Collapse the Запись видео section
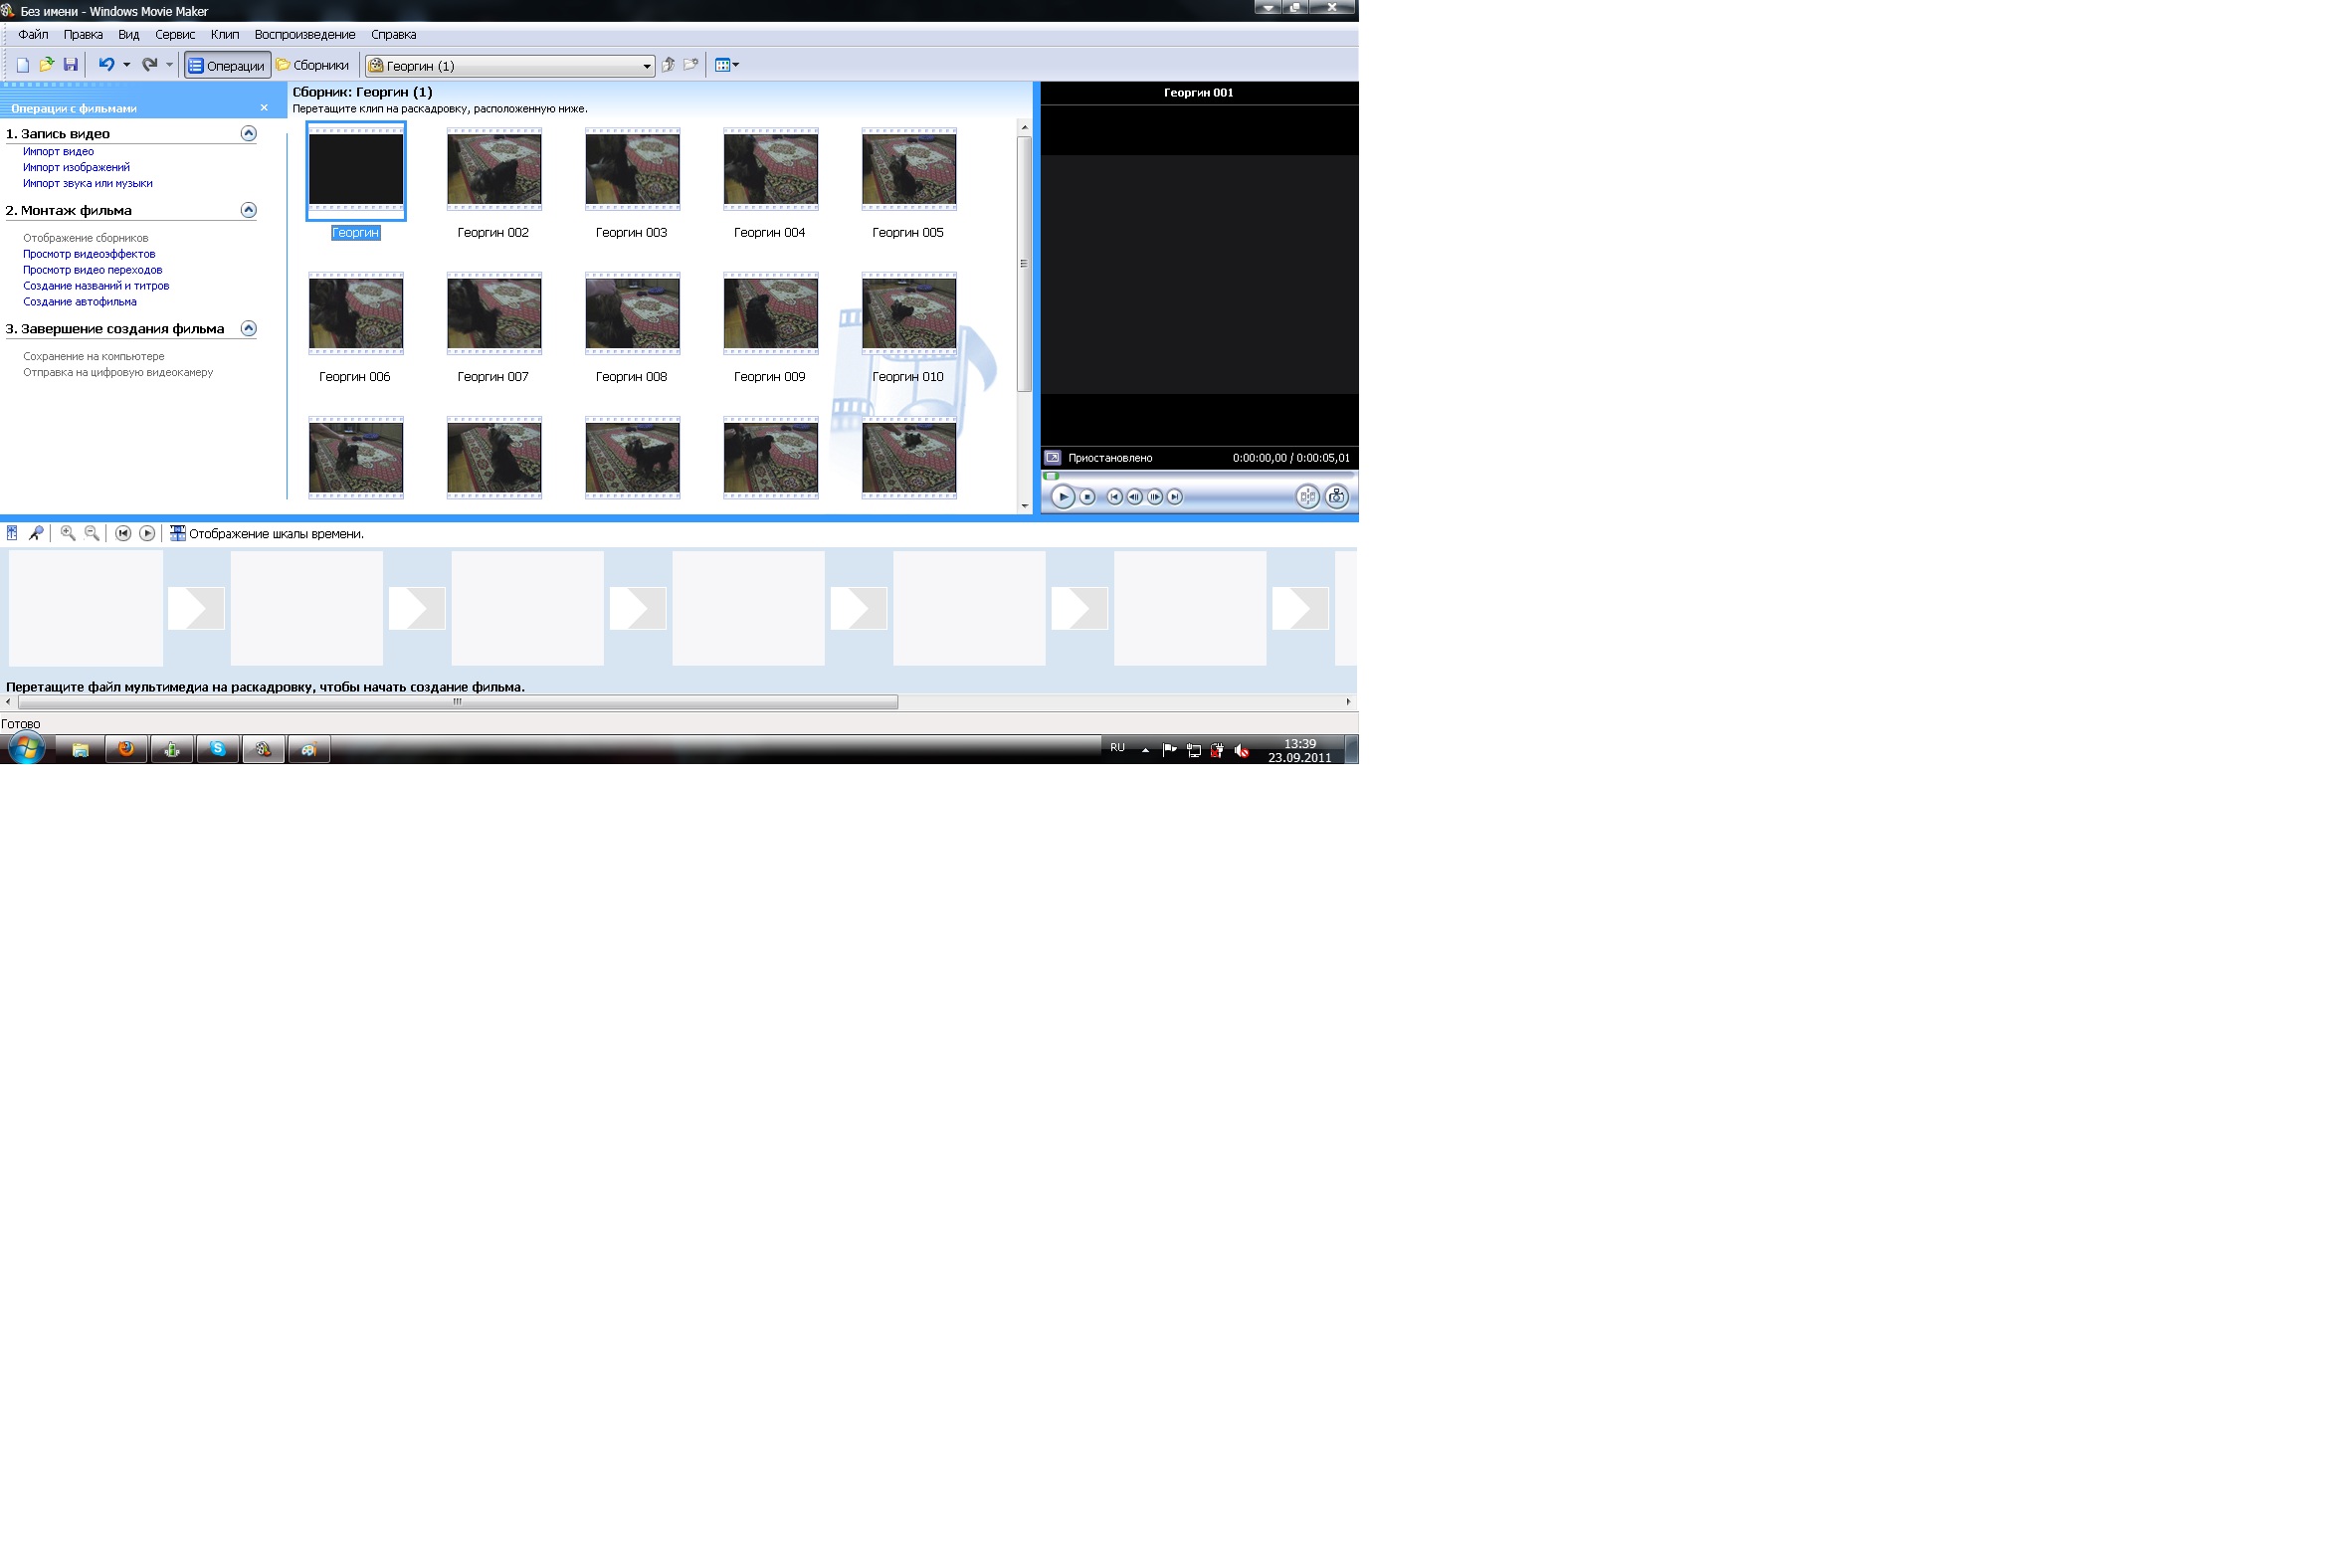The width and height of the screenshot is (2348, 1568). point(249,134)
